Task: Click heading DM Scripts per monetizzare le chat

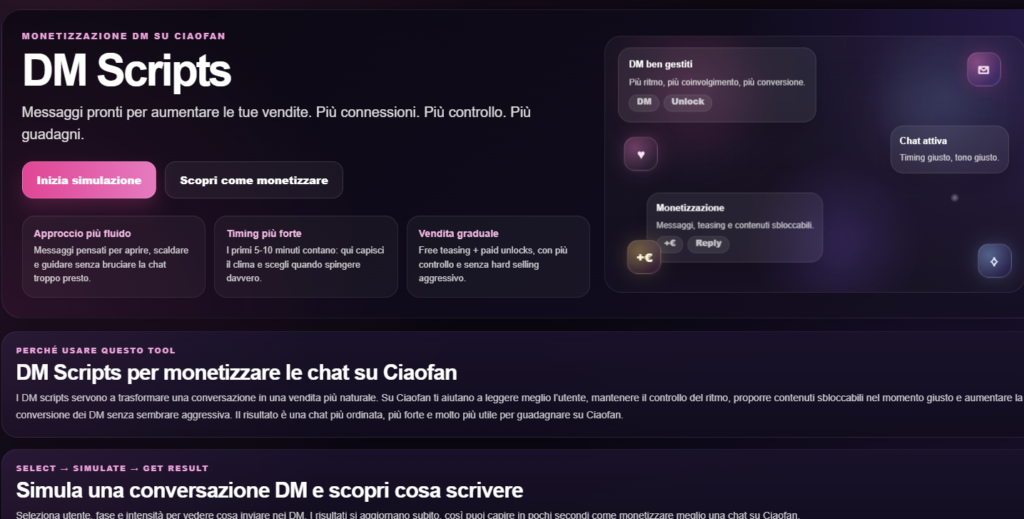Action: pos(236,372)
